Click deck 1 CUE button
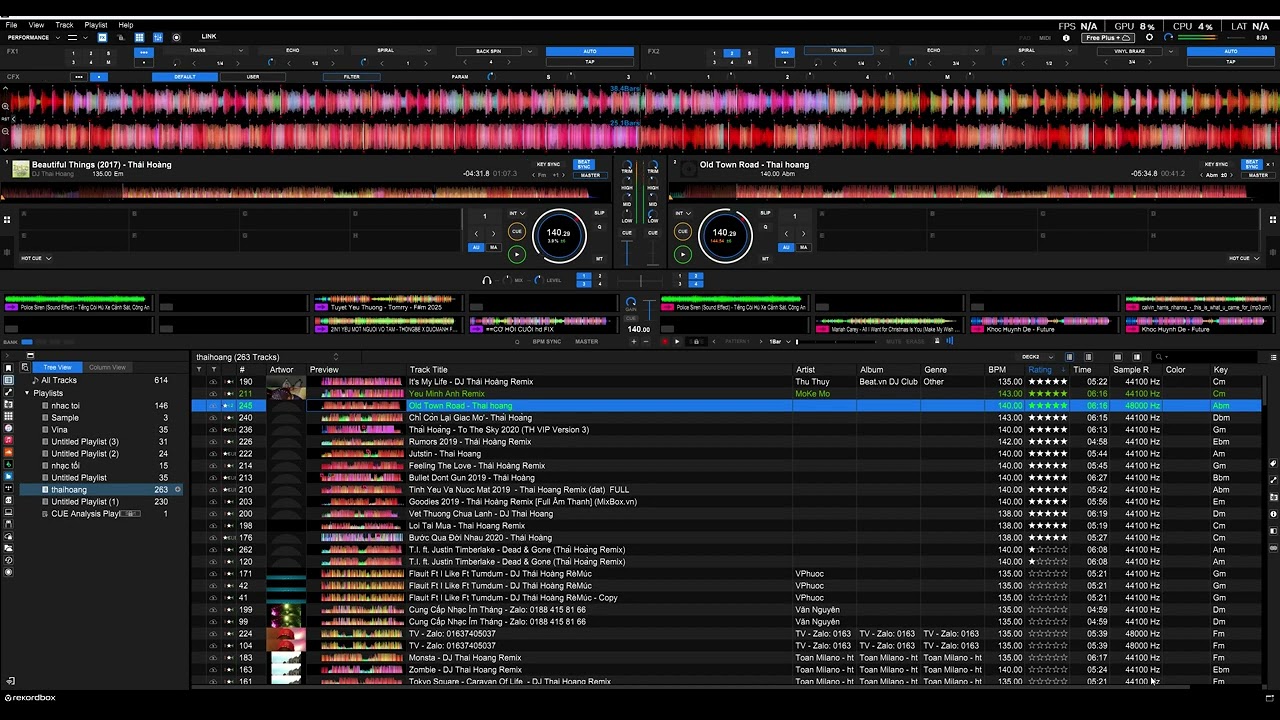Screen dimensions: 1280x720 point(517,232)
